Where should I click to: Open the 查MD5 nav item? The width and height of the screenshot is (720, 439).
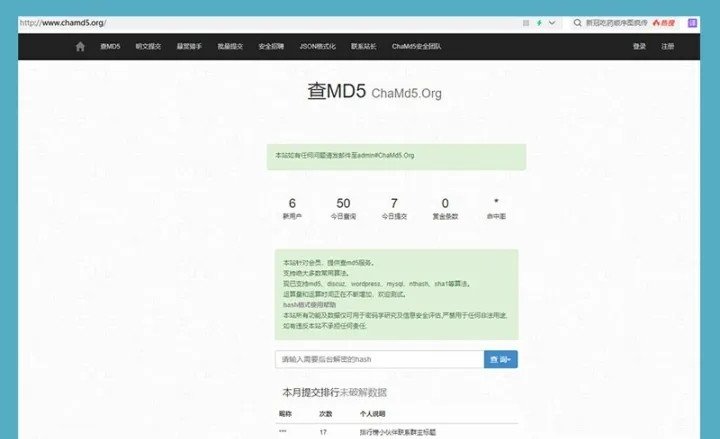(110, 46)
